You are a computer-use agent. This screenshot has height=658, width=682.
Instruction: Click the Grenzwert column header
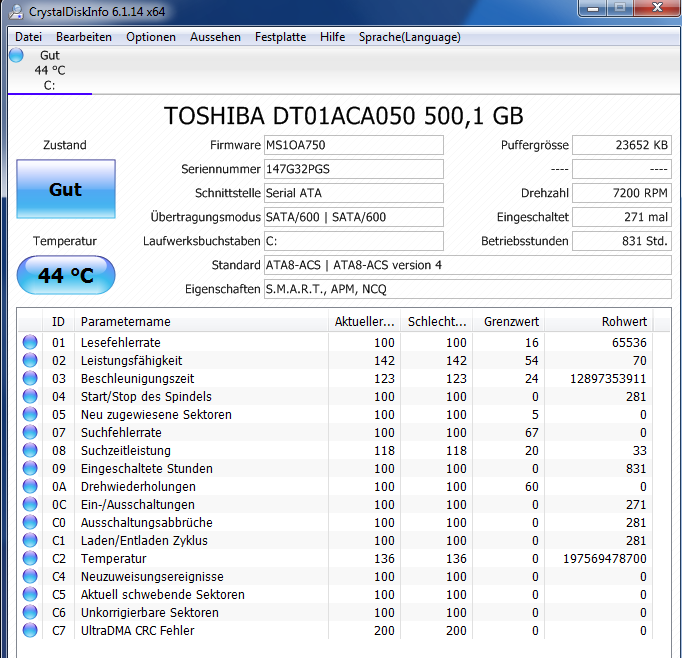(508, 322)
